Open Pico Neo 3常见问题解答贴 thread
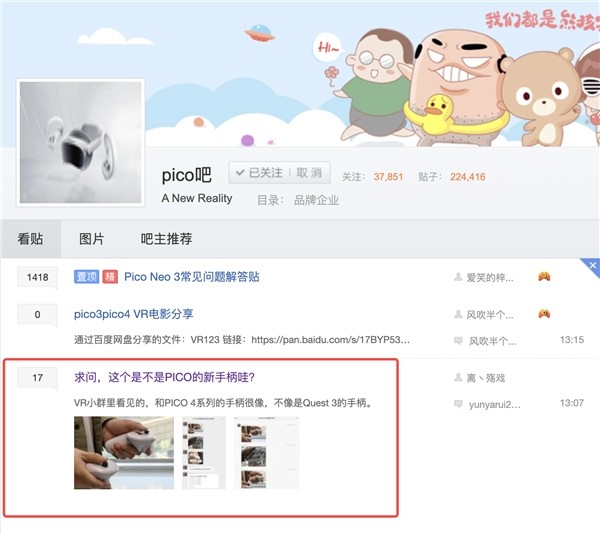Image resolution: width=600 pixels, height=534 pixels. (x=192, y=277)
